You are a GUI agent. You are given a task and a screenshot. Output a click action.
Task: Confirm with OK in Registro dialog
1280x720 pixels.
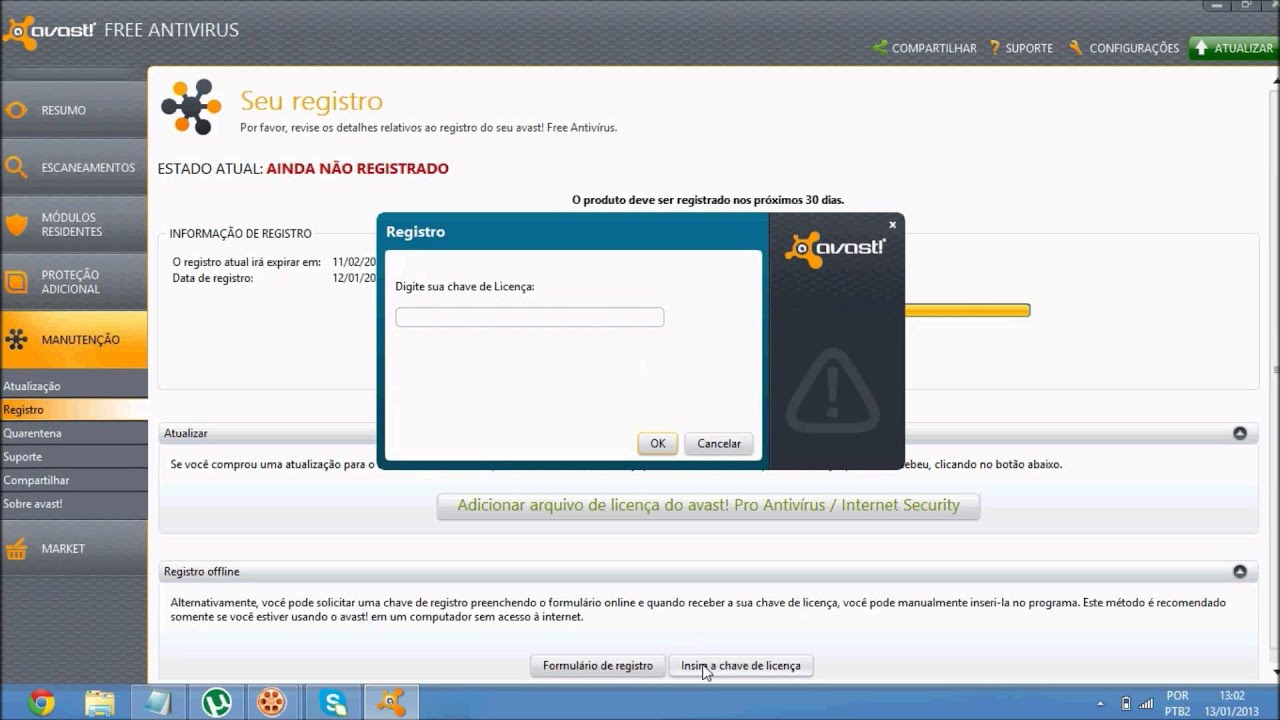[x=657, y=444]
